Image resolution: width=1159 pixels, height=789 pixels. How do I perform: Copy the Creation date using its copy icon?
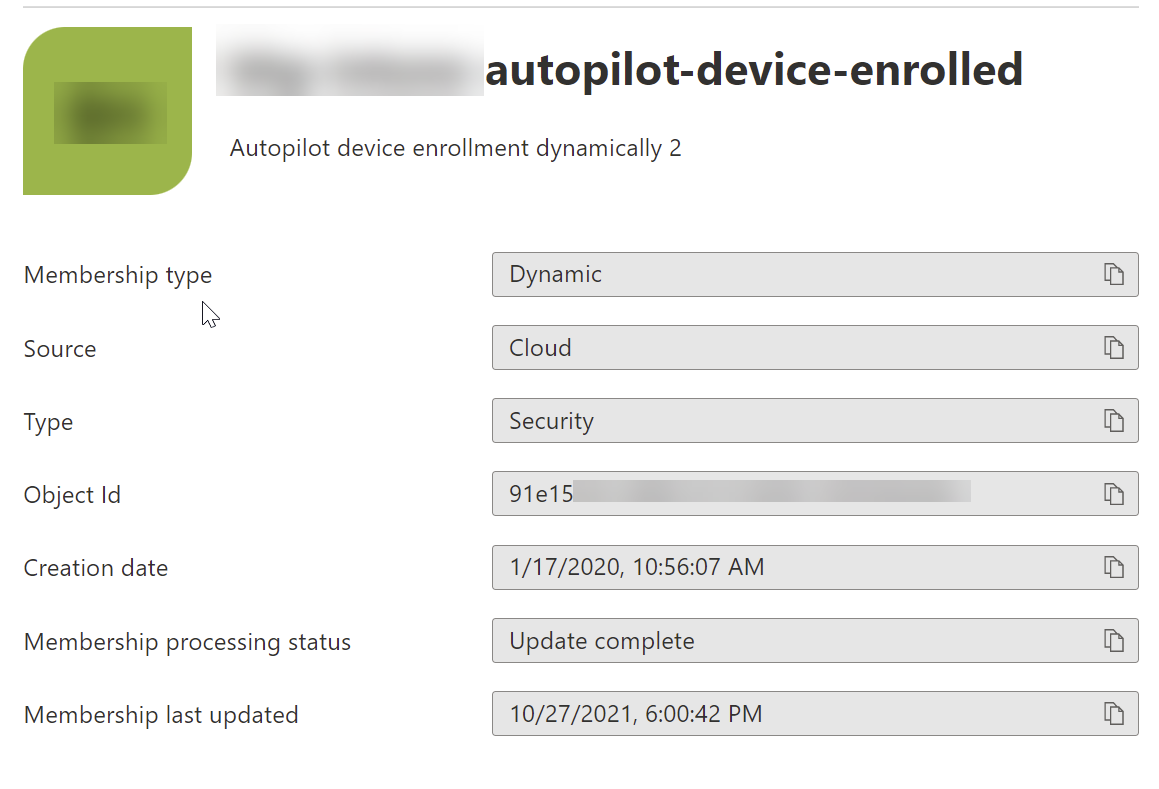[x=1114, y=567]
